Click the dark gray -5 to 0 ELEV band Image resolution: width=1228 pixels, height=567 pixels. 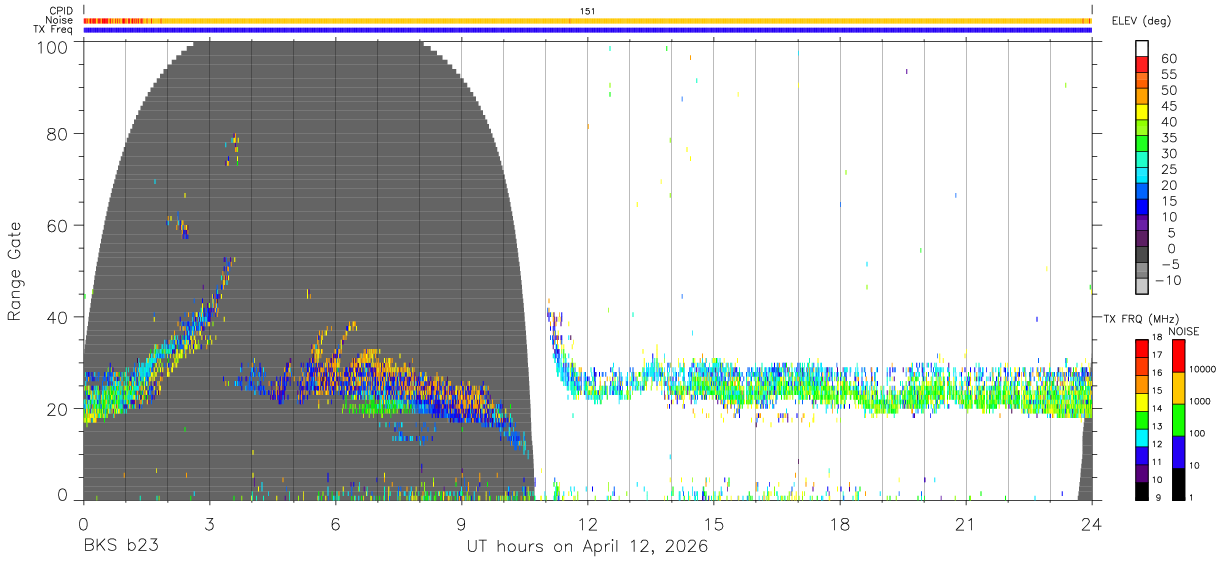pos(1141,256)
